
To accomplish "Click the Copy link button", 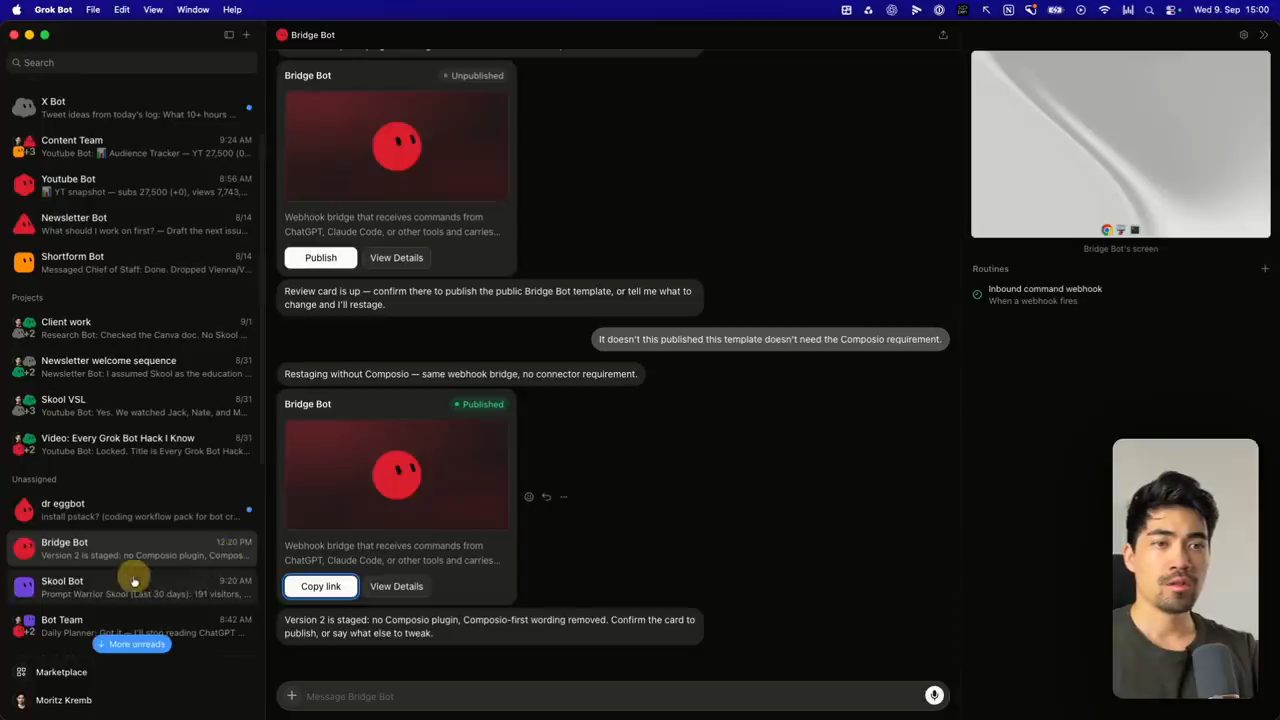I will click(x=321, y=587).
